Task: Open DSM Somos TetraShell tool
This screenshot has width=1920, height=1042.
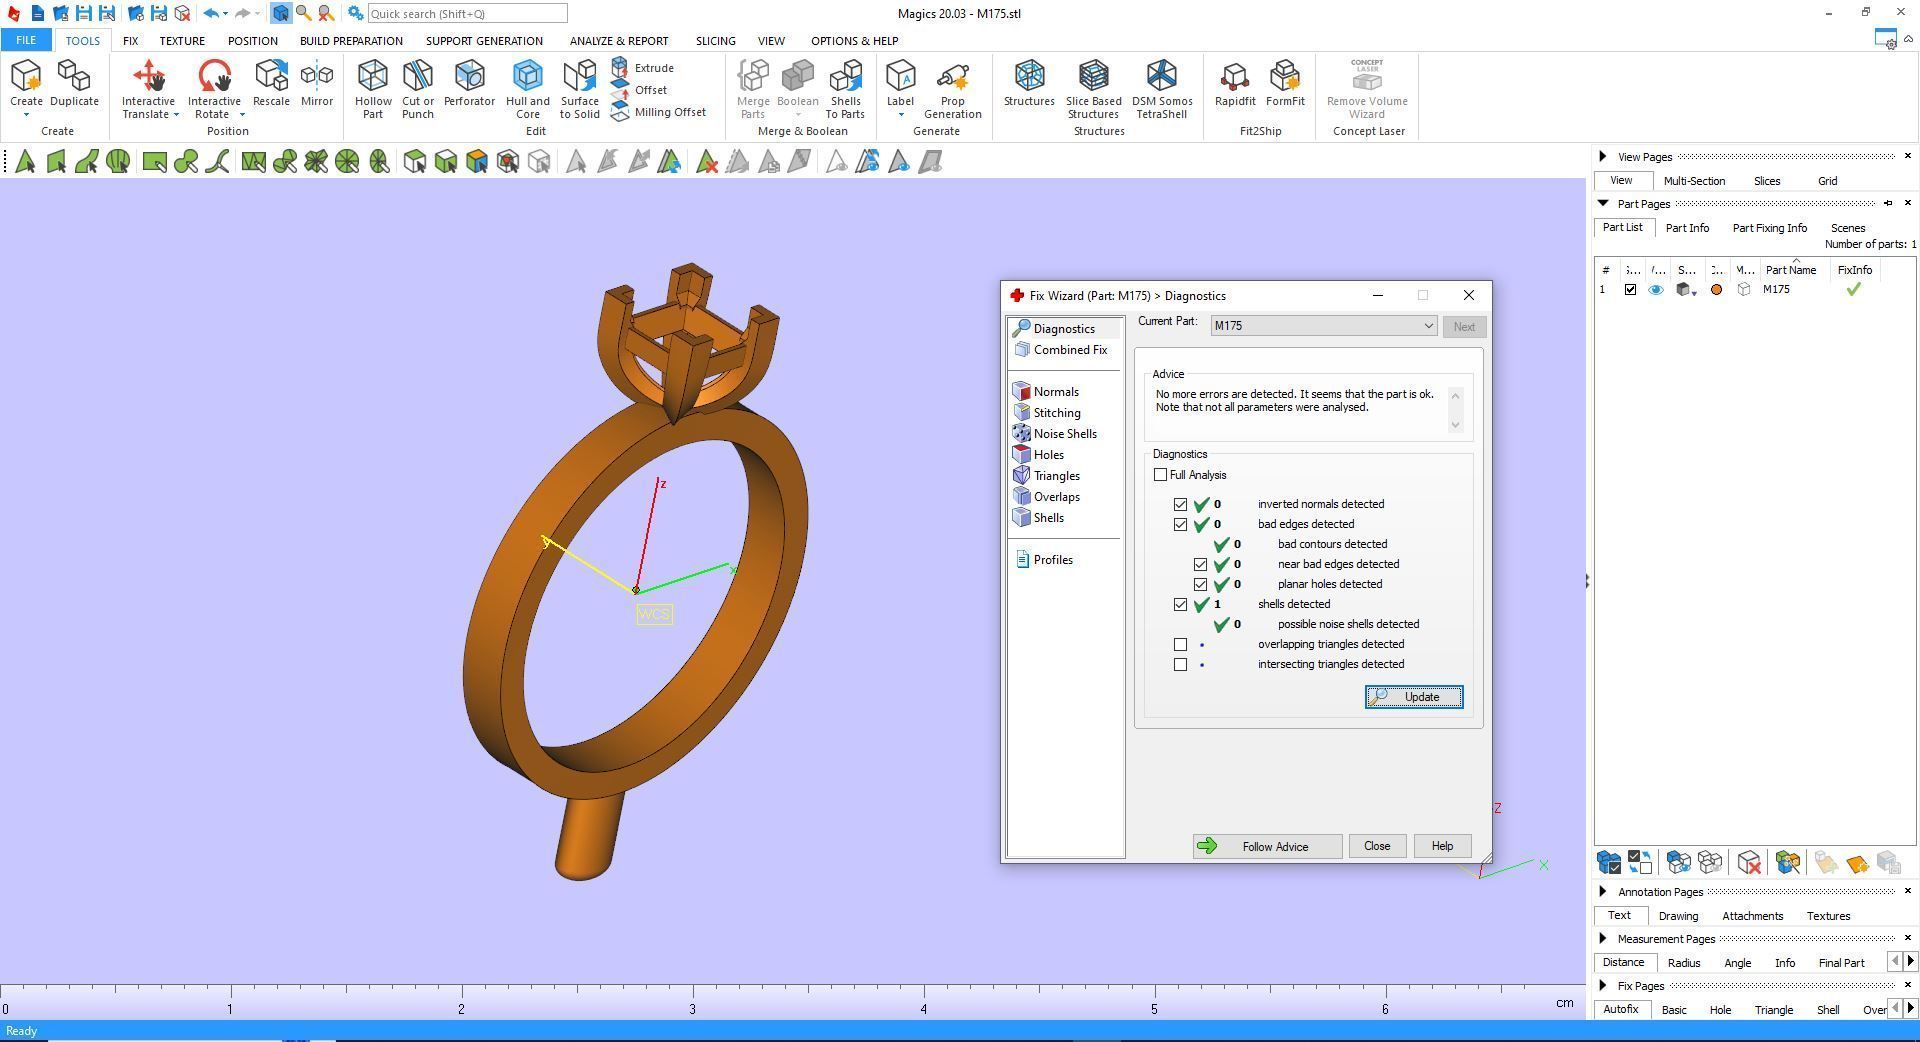Action: [1162, 88]
